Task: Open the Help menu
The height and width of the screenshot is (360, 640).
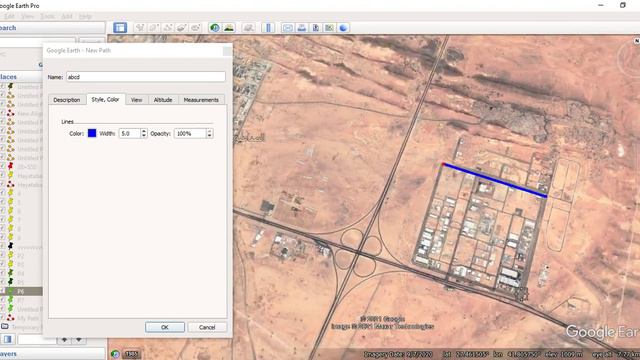Action: (85, 16)
